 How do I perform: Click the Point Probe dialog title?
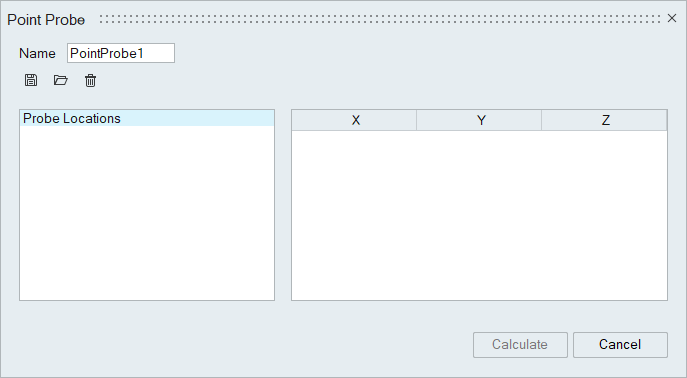[x=46, y=20]
